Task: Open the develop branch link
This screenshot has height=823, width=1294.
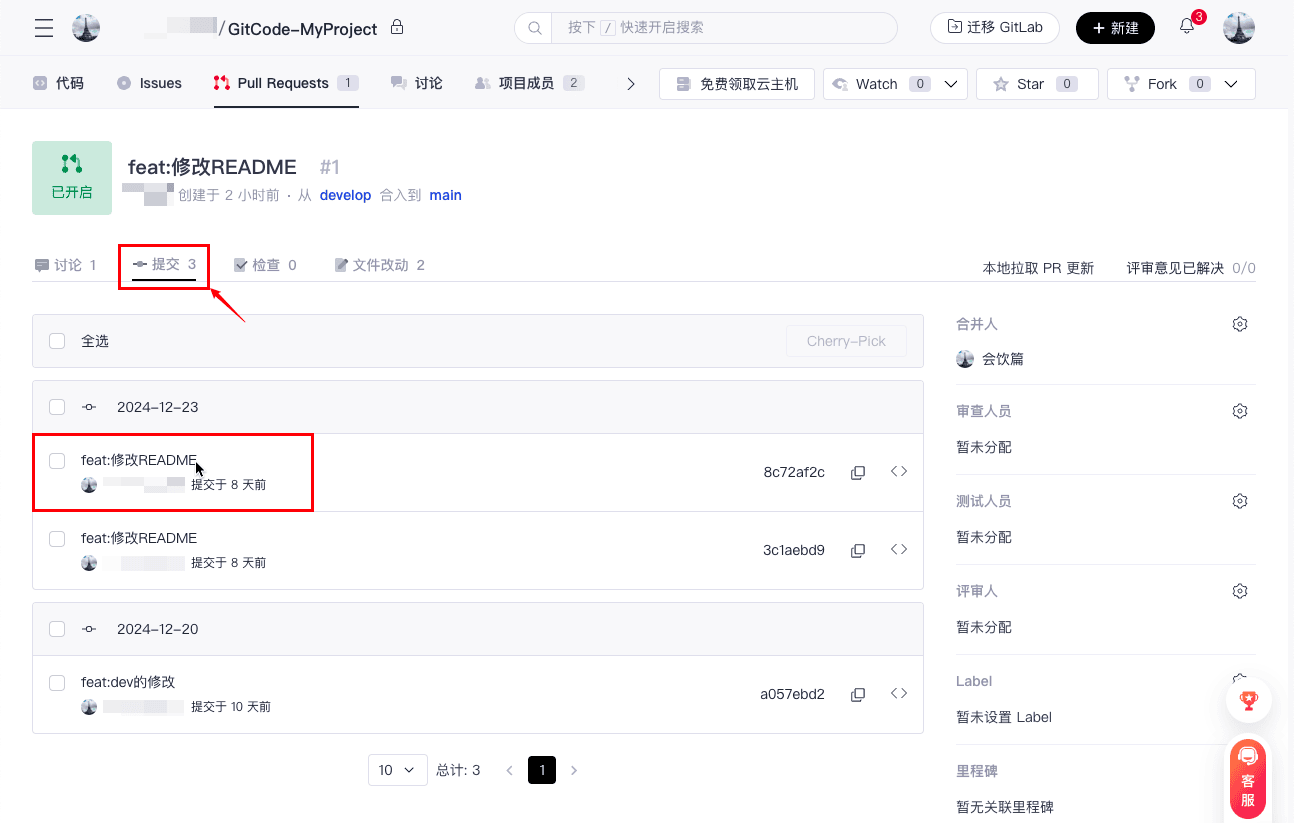Action: pyautogui.click(x=345, y=195)
